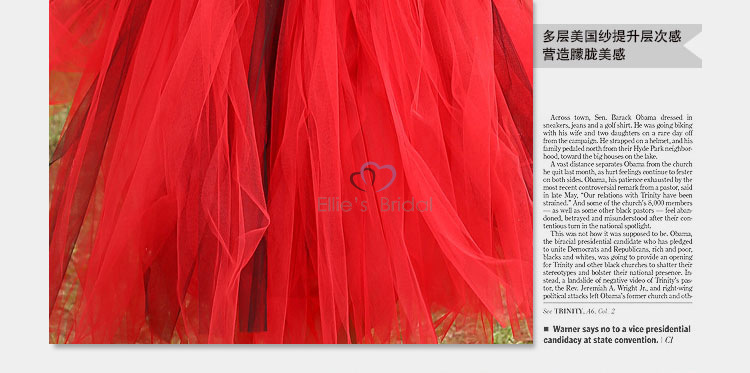Click paragraph beginning Across town, Sen. Barack
This screenshot has height=373, width=750.
click(x=618, y=137)
